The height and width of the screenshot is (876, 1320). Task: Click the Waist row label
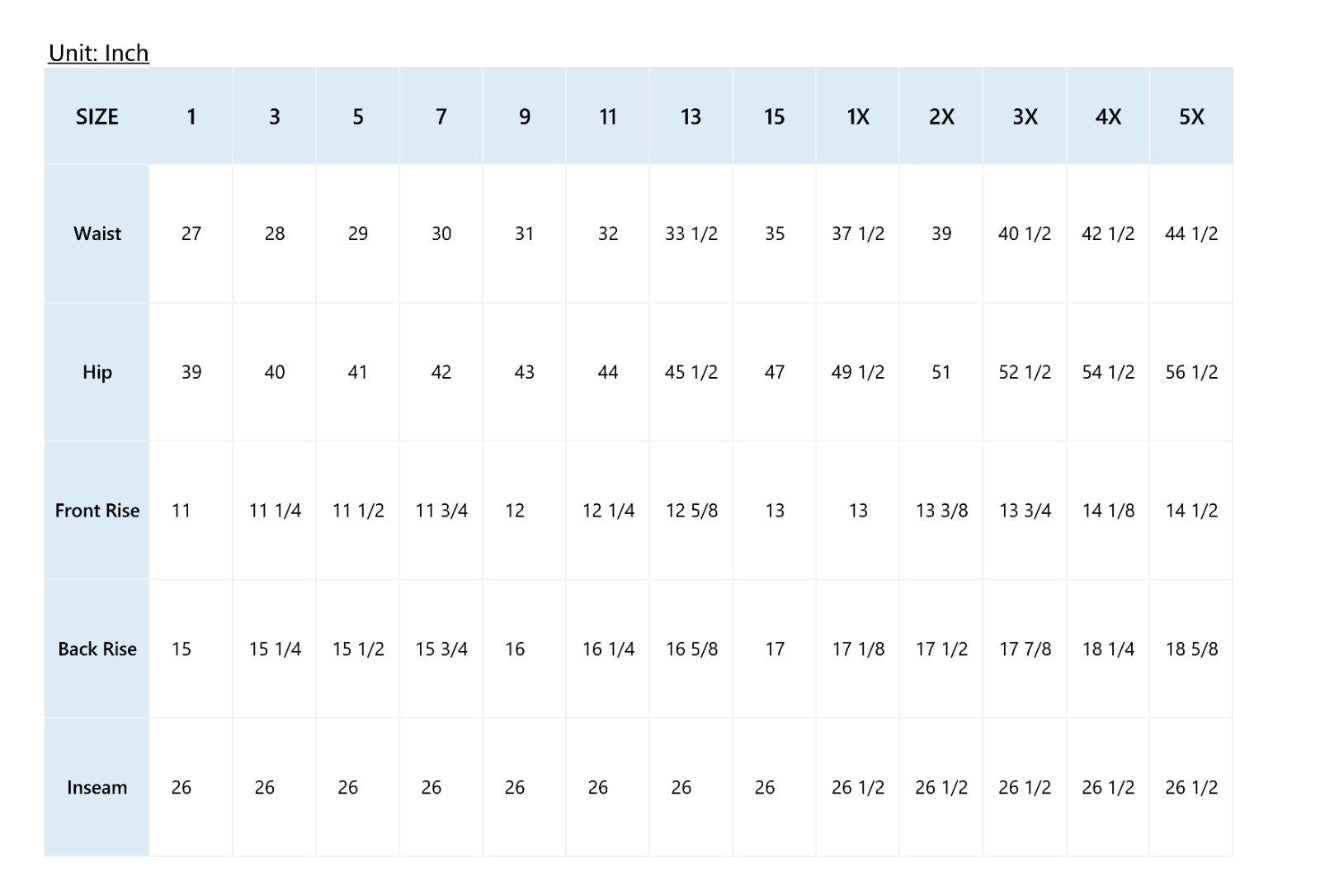tap(97, 234)
